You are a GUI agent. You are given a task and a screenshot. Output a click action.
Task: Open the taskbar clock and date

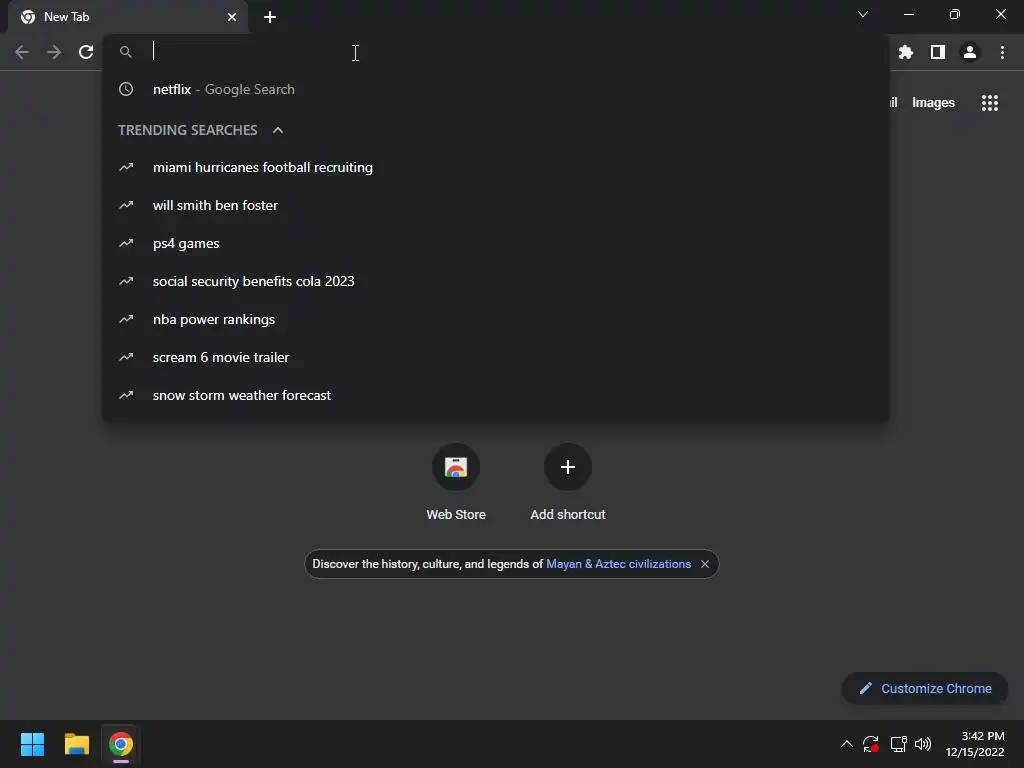click(x=975, y=744)
